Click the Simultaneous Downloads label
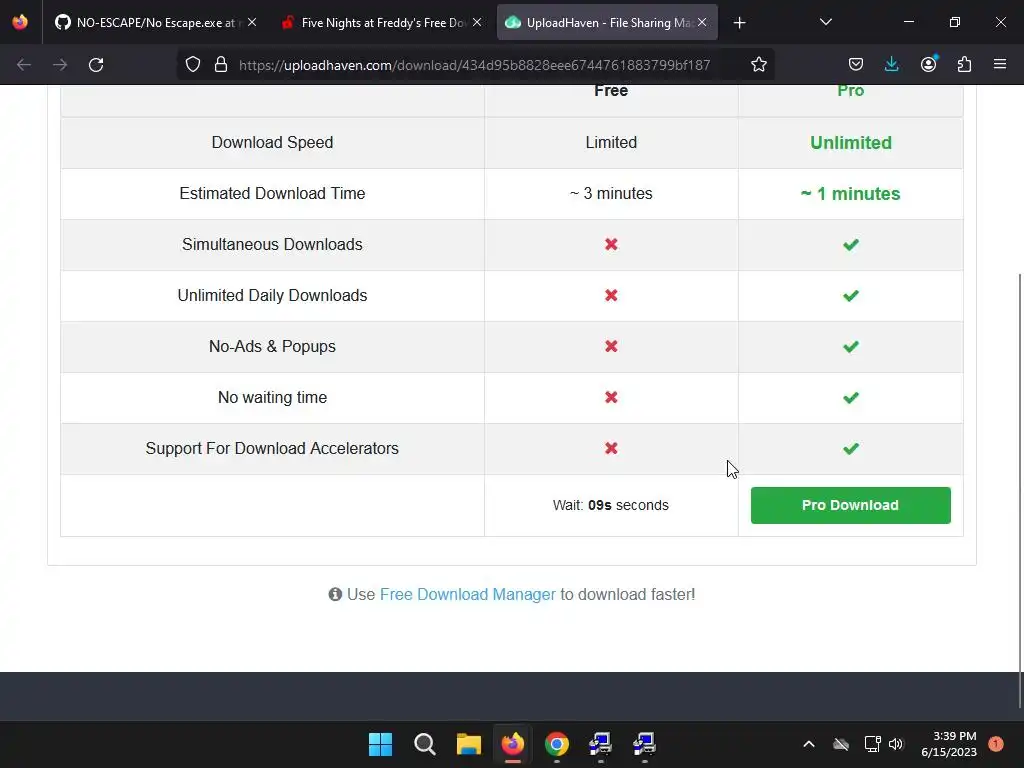 pos(272,244)
